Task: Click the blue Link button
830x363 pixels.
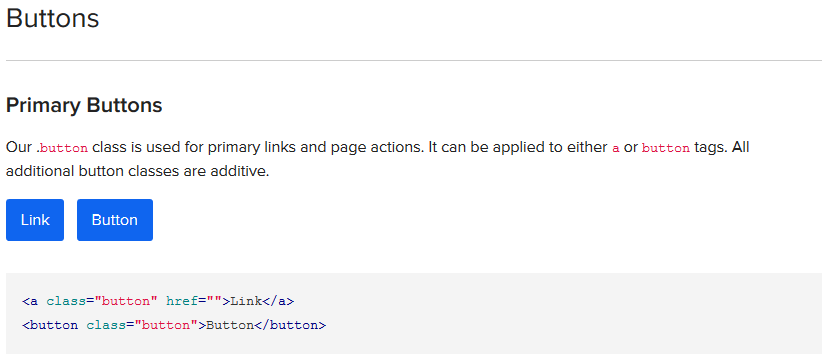Action: [x=35, y=220]
